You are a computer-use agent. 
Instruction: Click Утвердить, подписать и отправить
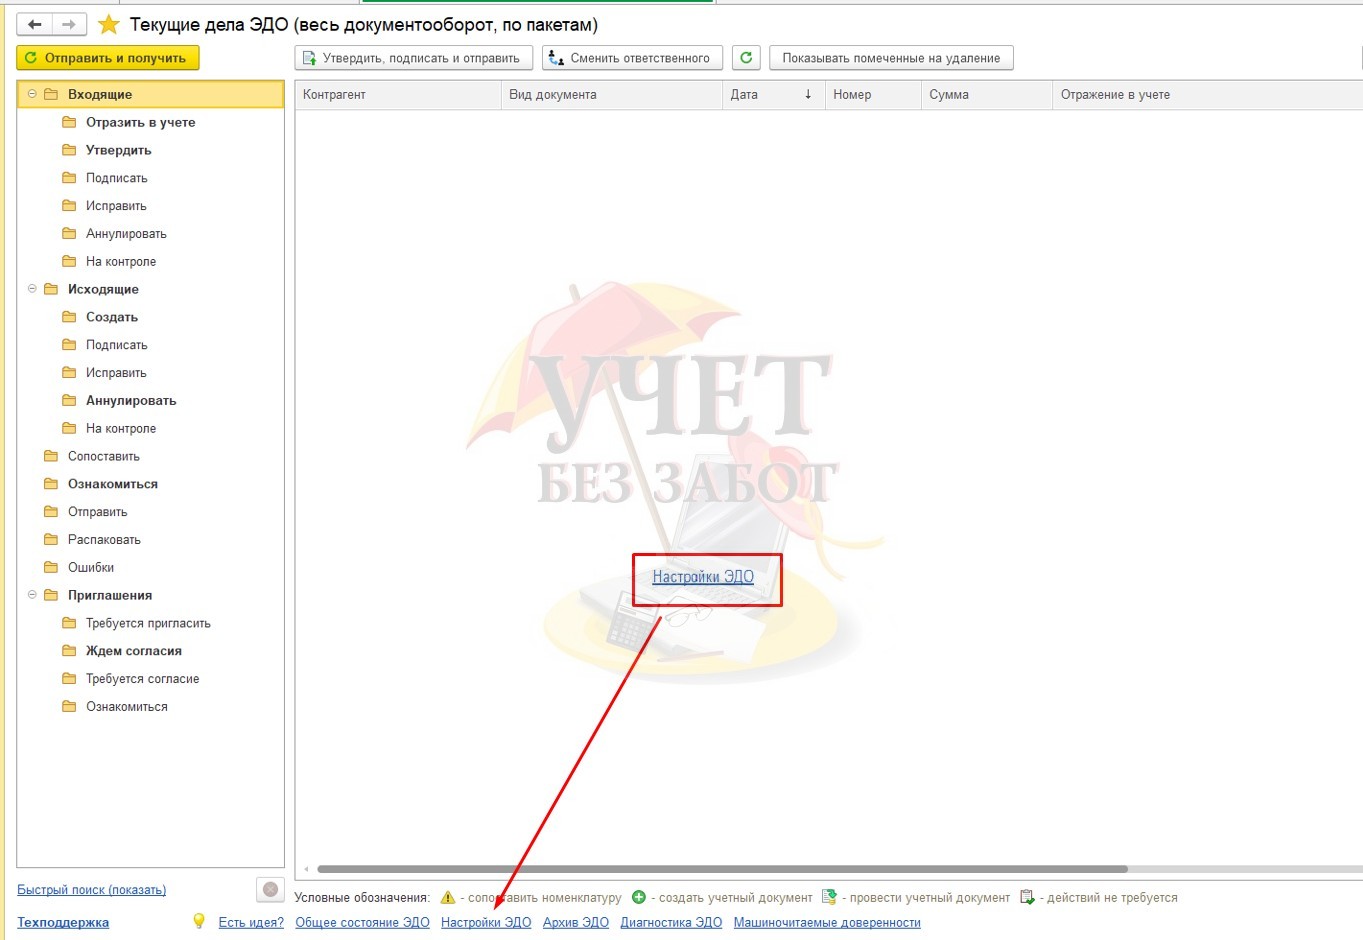point(413,58)
